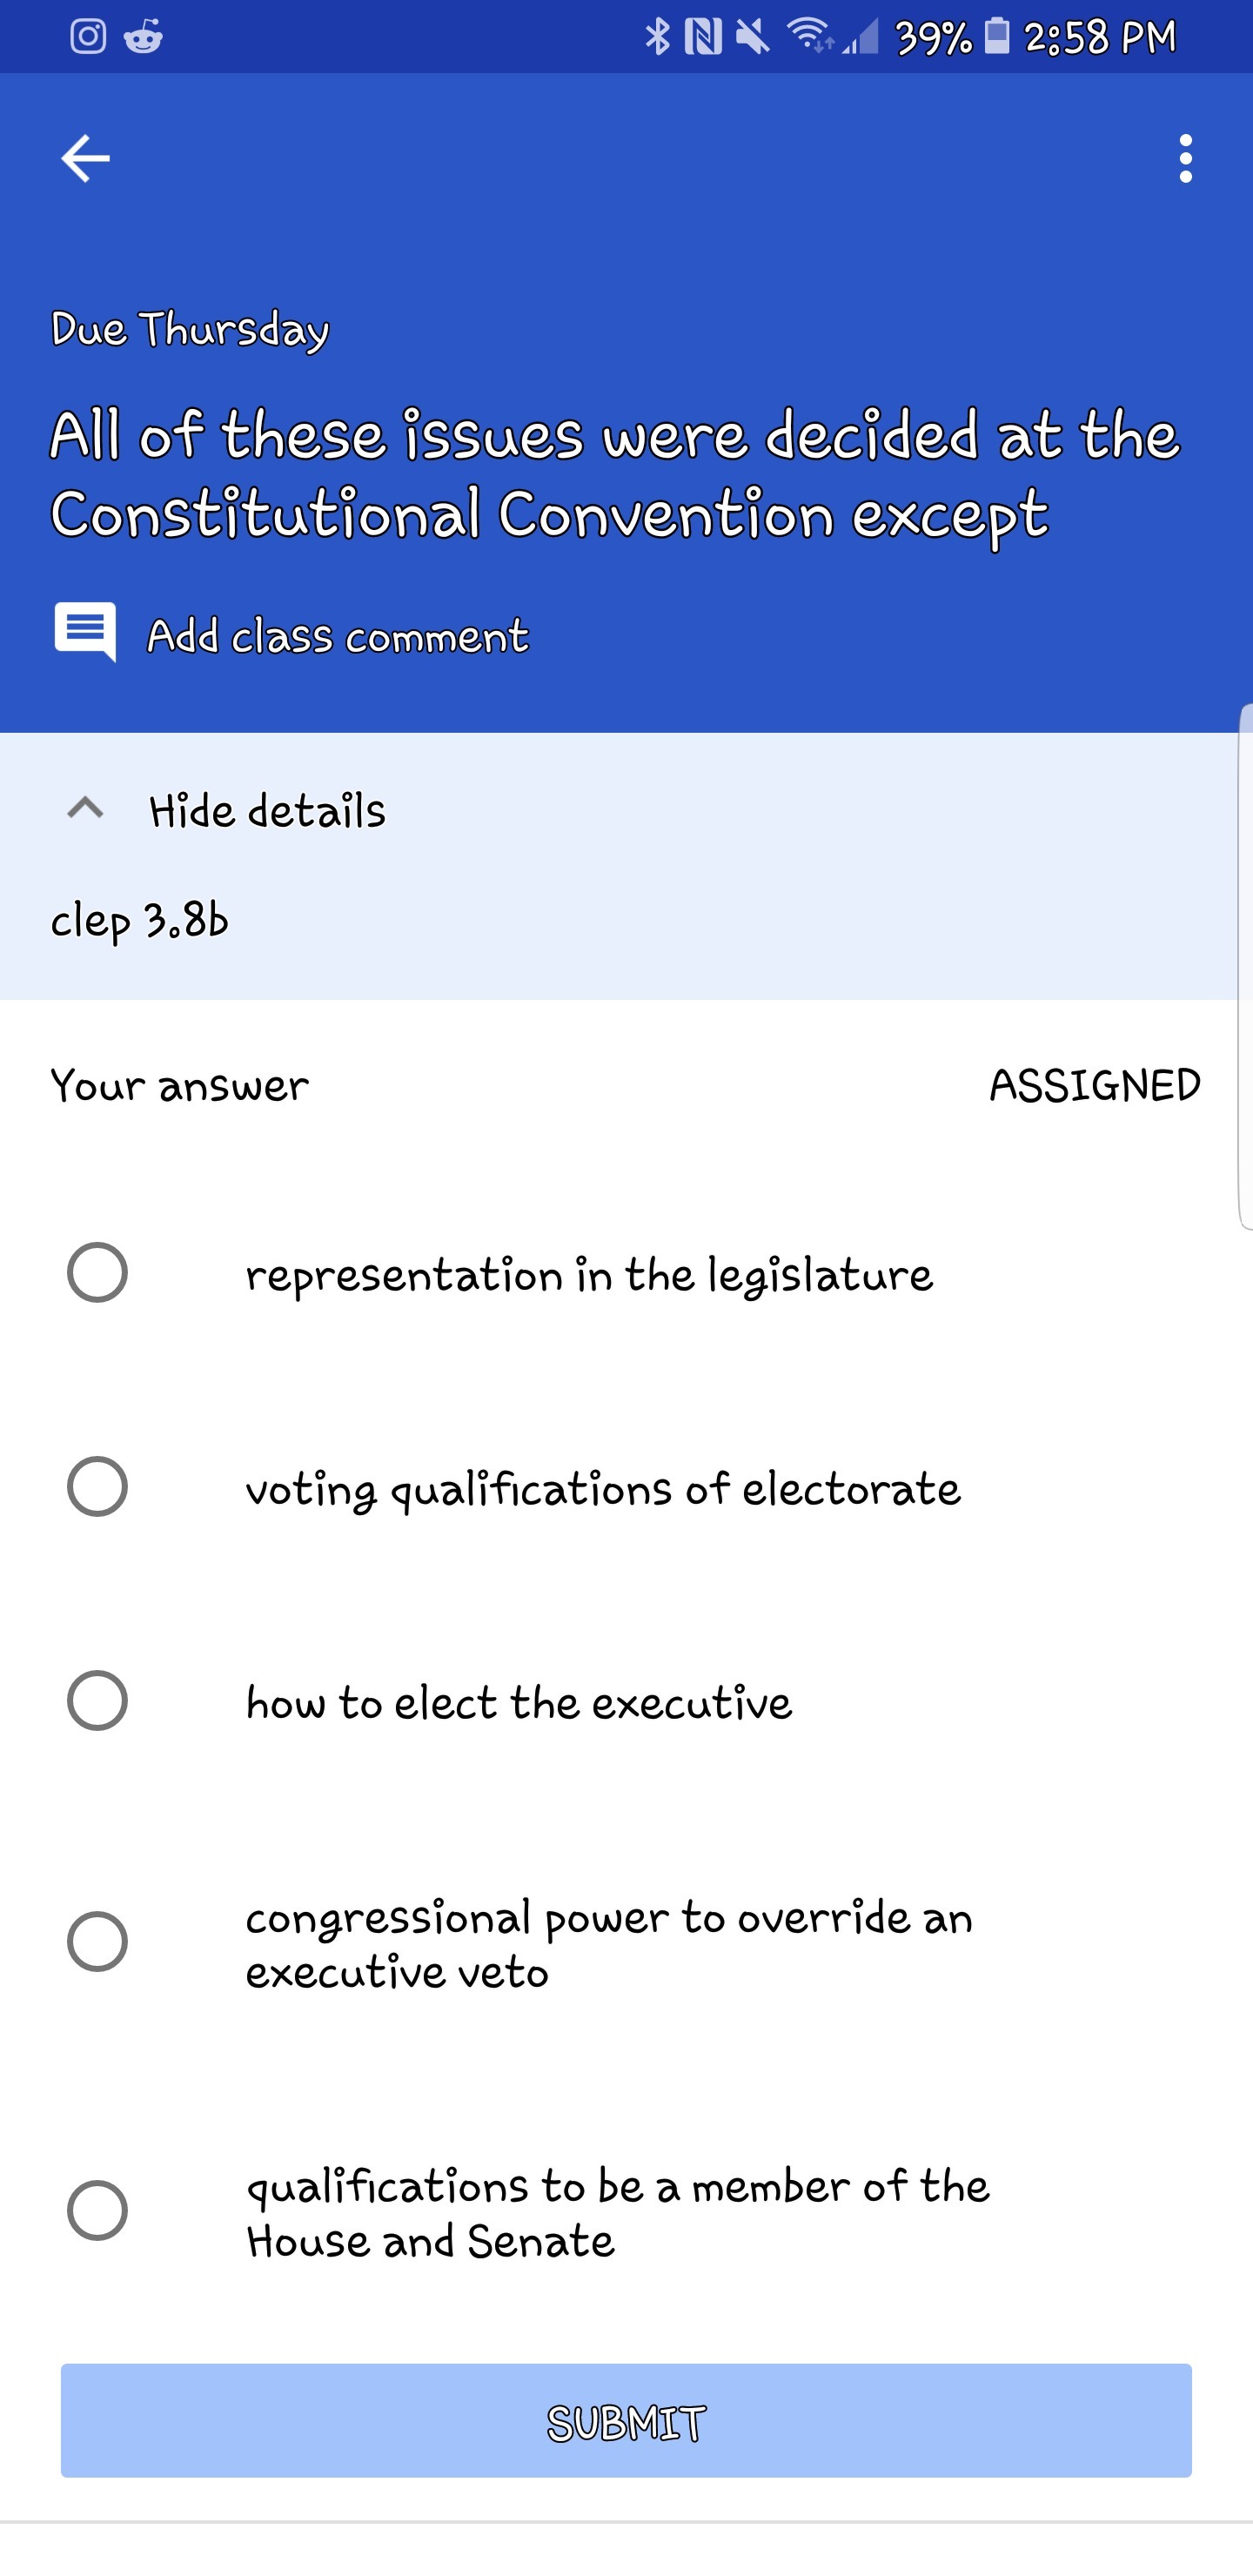
Task: Tap Add class comment link
Action: point(338,636)
